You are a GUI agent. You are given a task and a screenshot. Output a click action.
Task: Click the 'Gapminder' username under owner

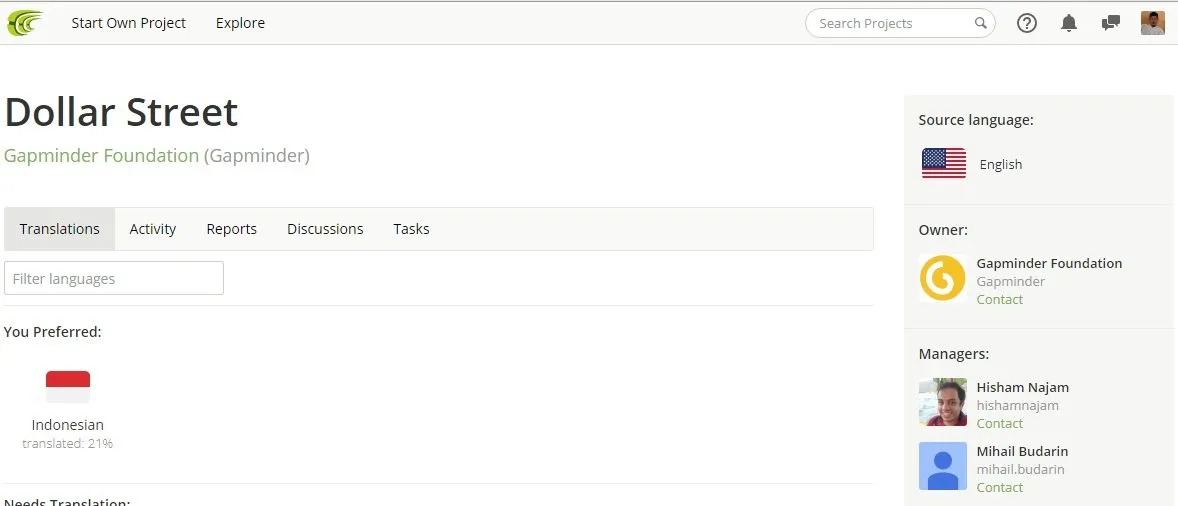[1010, 282]
